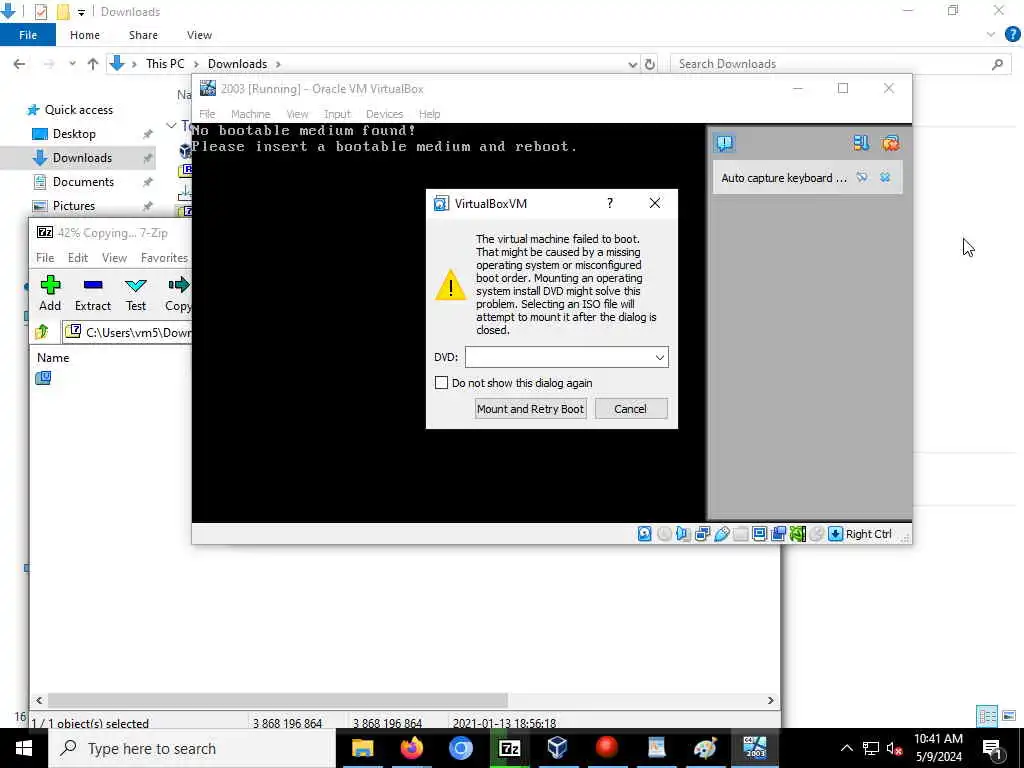Click the help question mark in VirtualBoxVM dialog
This screenshot has width=1024, height=768.
pyautogui.click(x=610, y=203)
